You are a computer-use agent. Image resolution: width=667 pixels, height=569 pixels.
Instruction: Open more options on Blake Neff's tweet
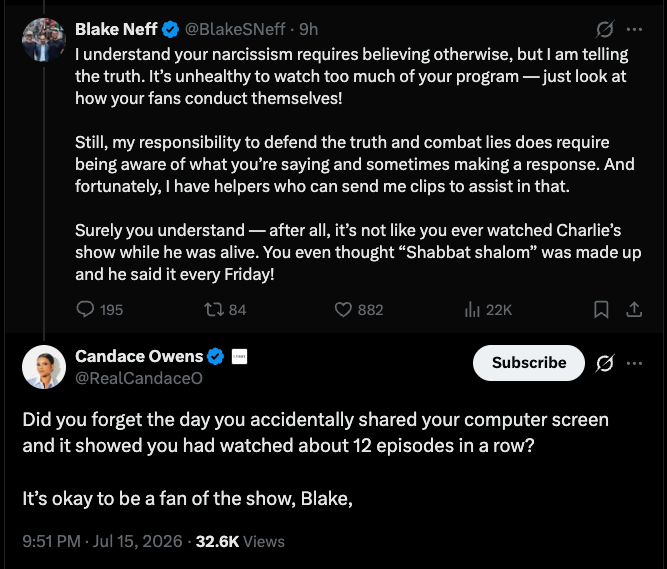[x=634, y=29]
